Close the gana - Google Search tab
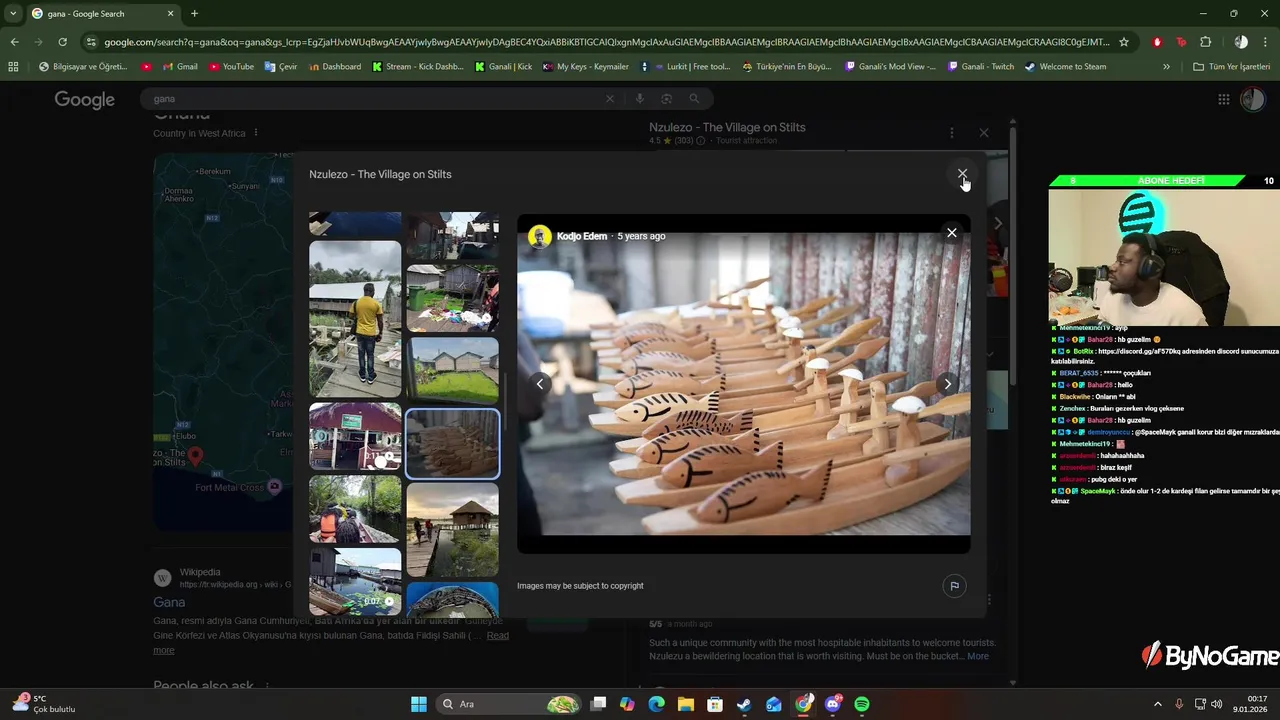 click(170, 13)
